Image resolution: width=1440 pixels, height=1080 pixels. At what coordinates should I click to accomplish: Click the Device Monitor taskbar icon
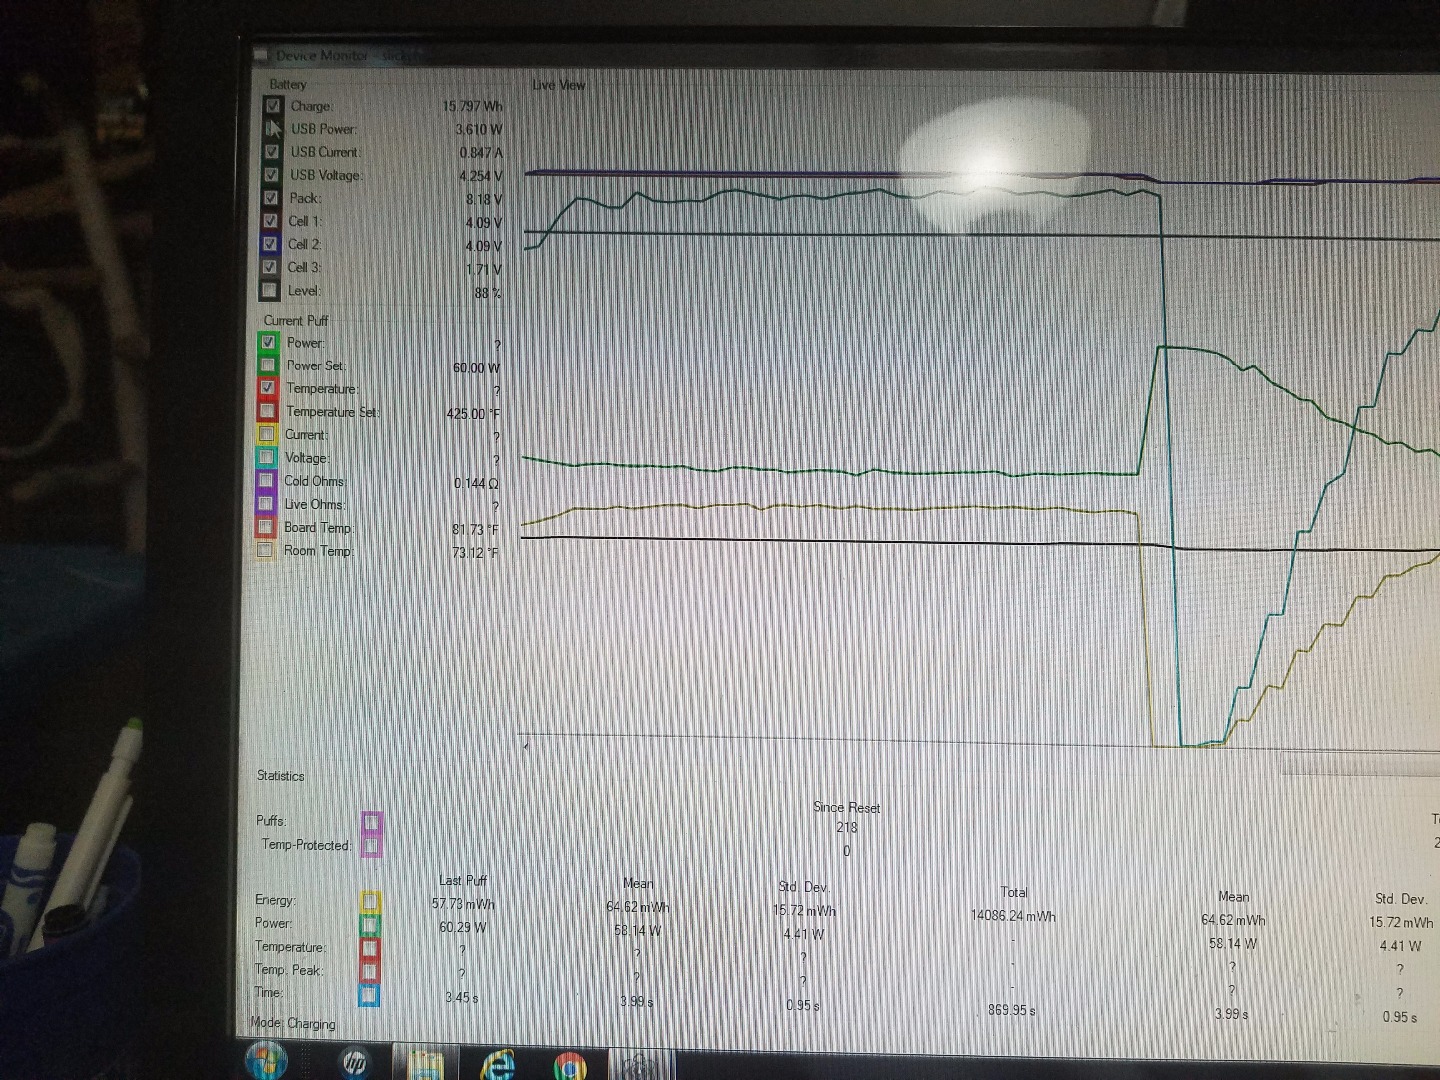(639, 1066)
